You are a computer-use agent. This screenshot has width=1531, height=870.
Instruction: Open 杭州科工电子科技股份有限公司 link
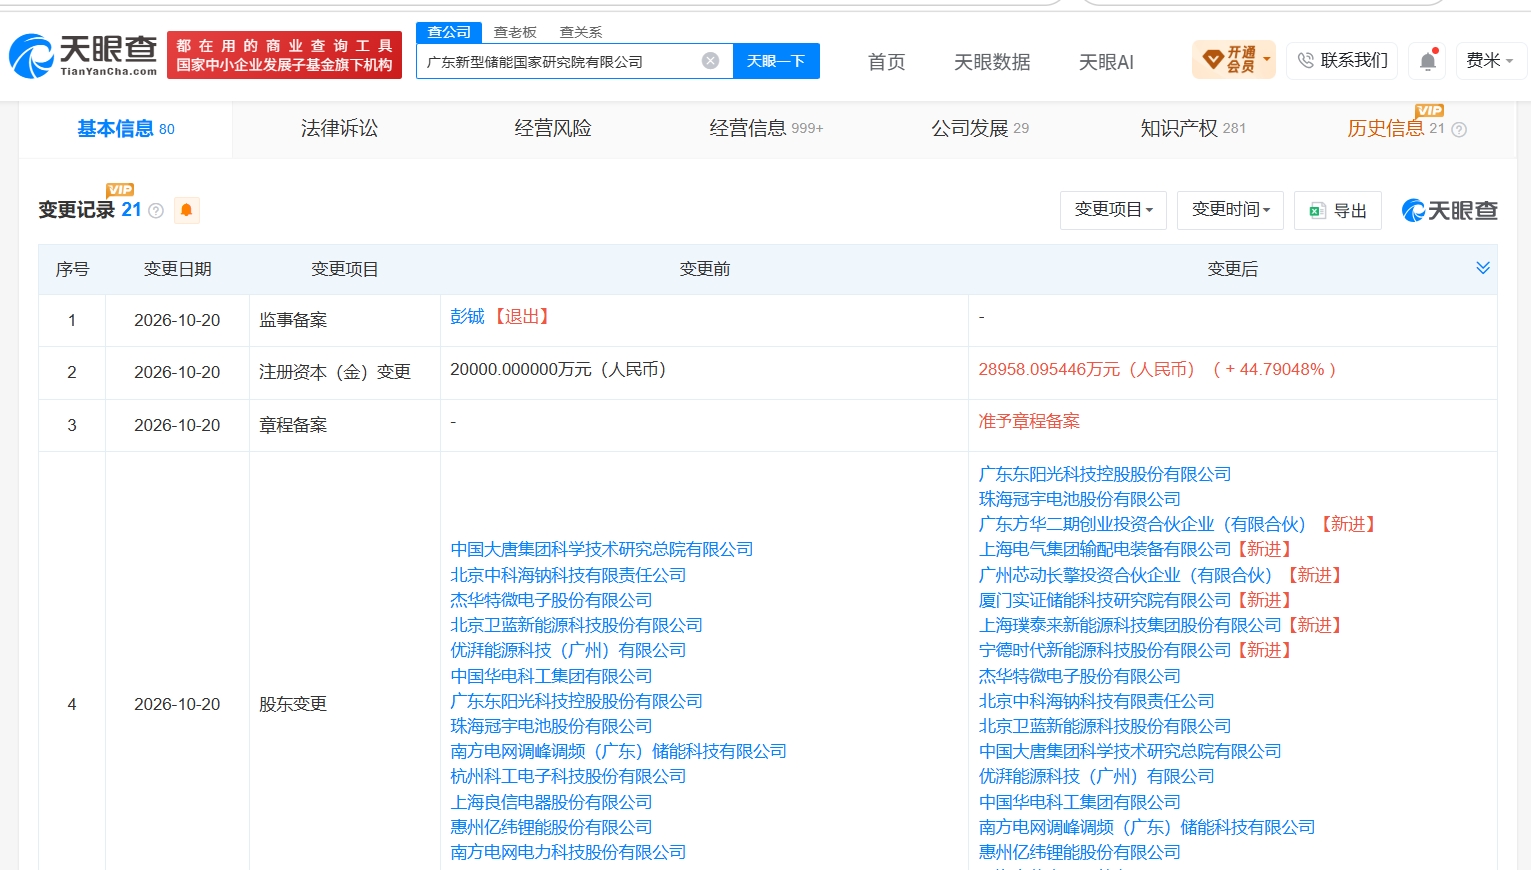568,776
